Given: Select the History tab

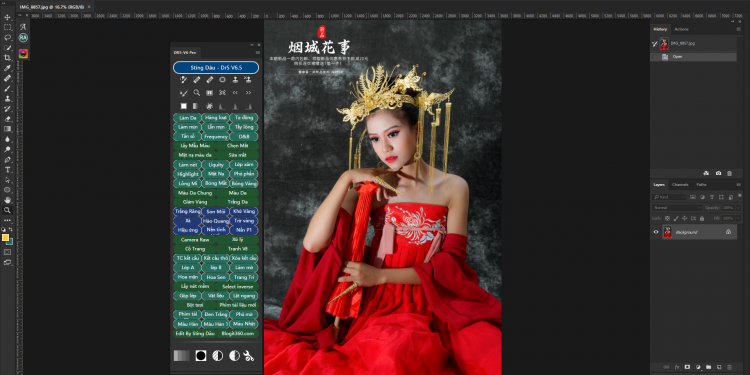Looking at the screenshot, I should pyautogui.click(x=660, y=29).
